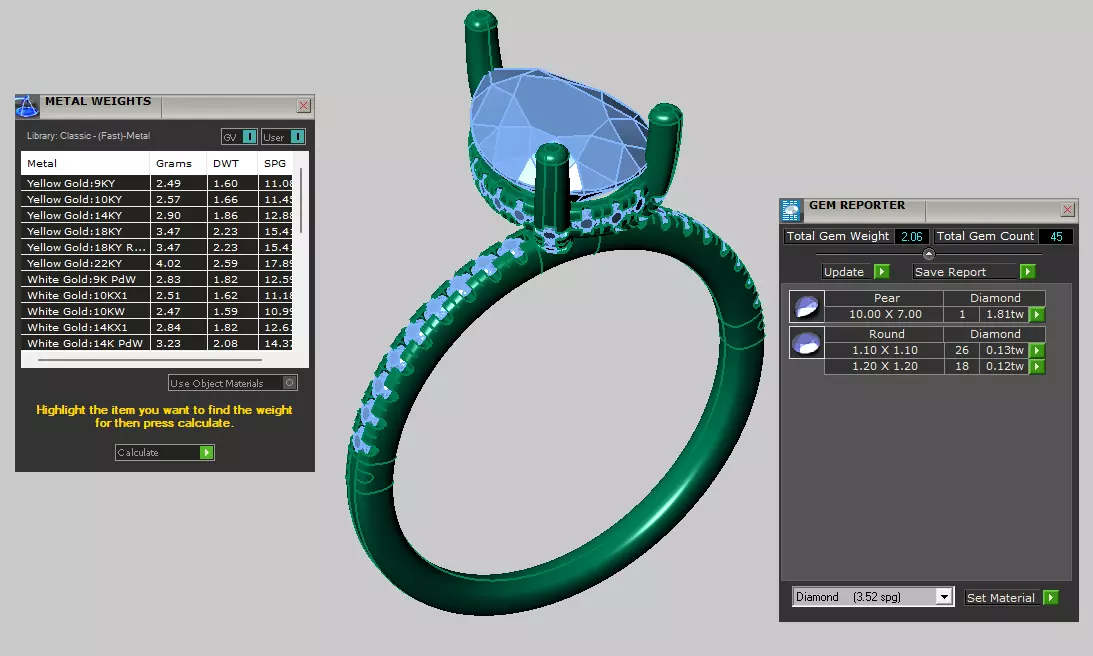Click the 10.00 X 7.00 size cell
Image resolution: width=1093 pixels, height=656 pixels.
coord(885,314)
